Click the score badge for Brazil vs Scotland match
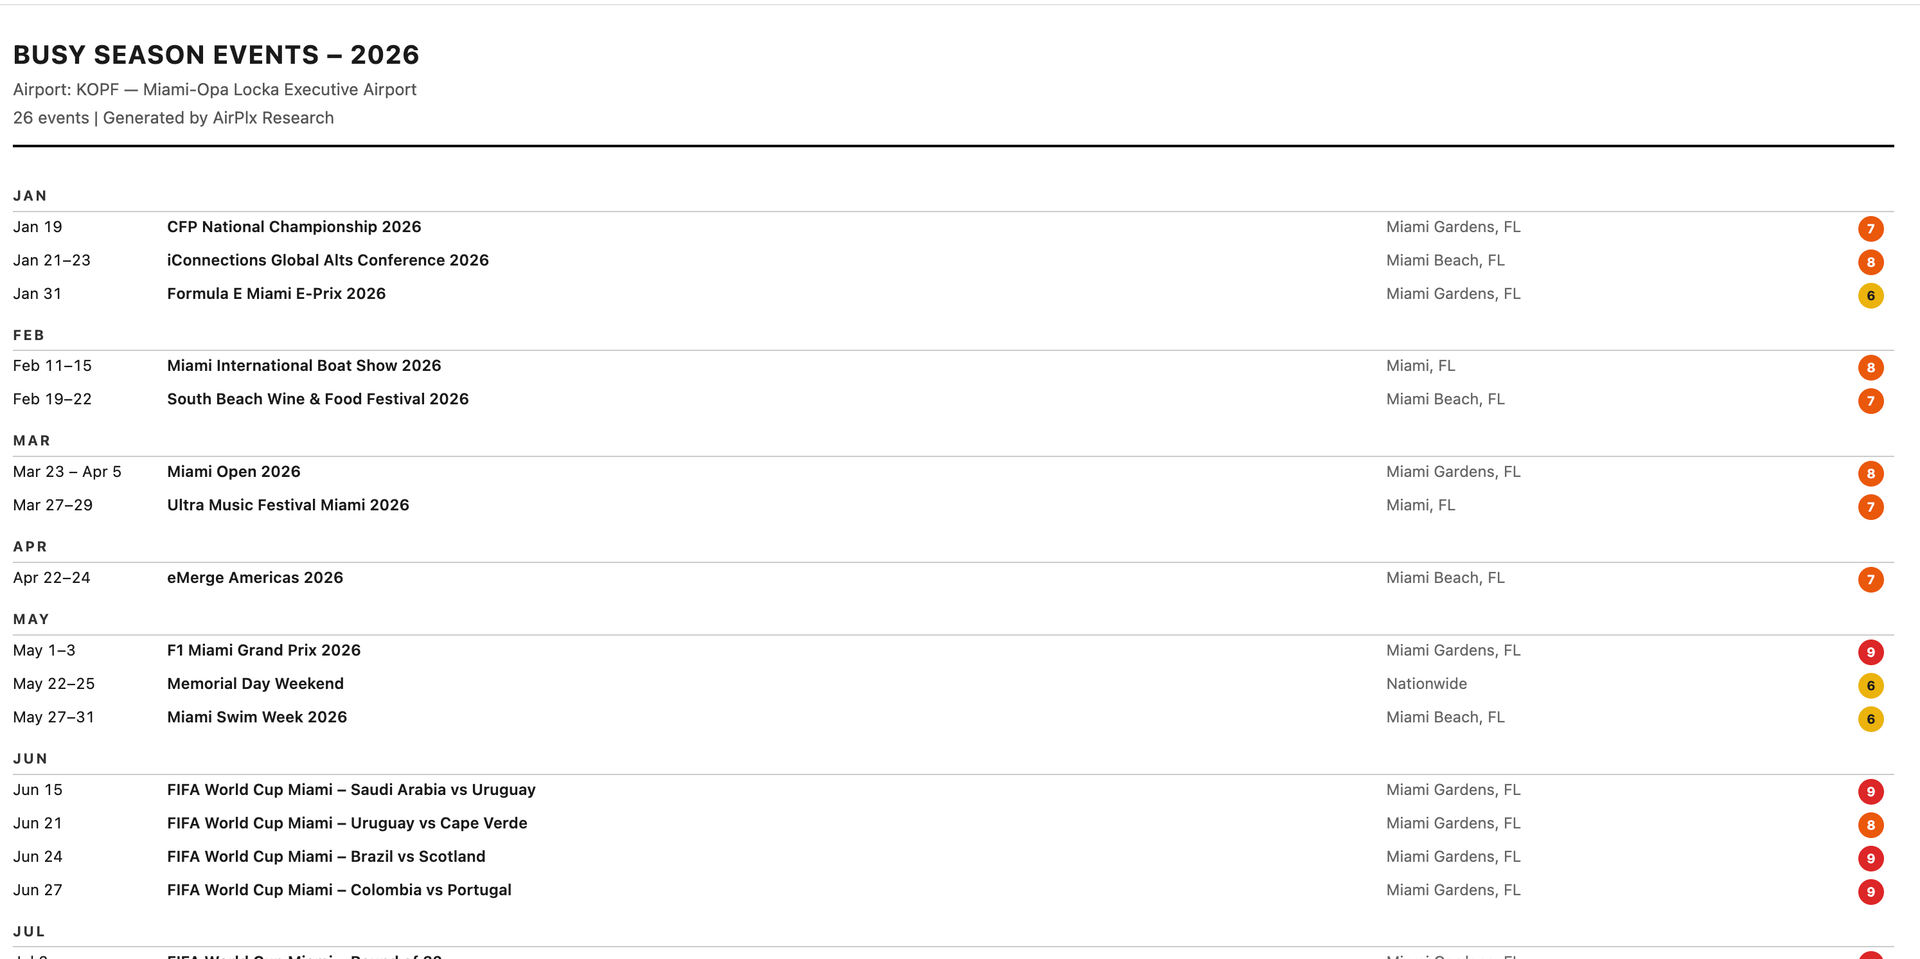 click(1870, 858)
